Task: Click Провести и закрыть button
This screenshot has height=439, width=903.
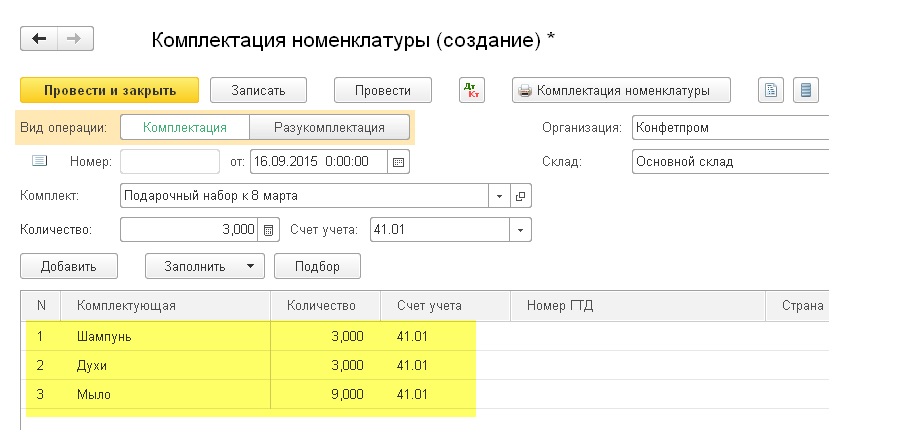Action: point(109,90)
